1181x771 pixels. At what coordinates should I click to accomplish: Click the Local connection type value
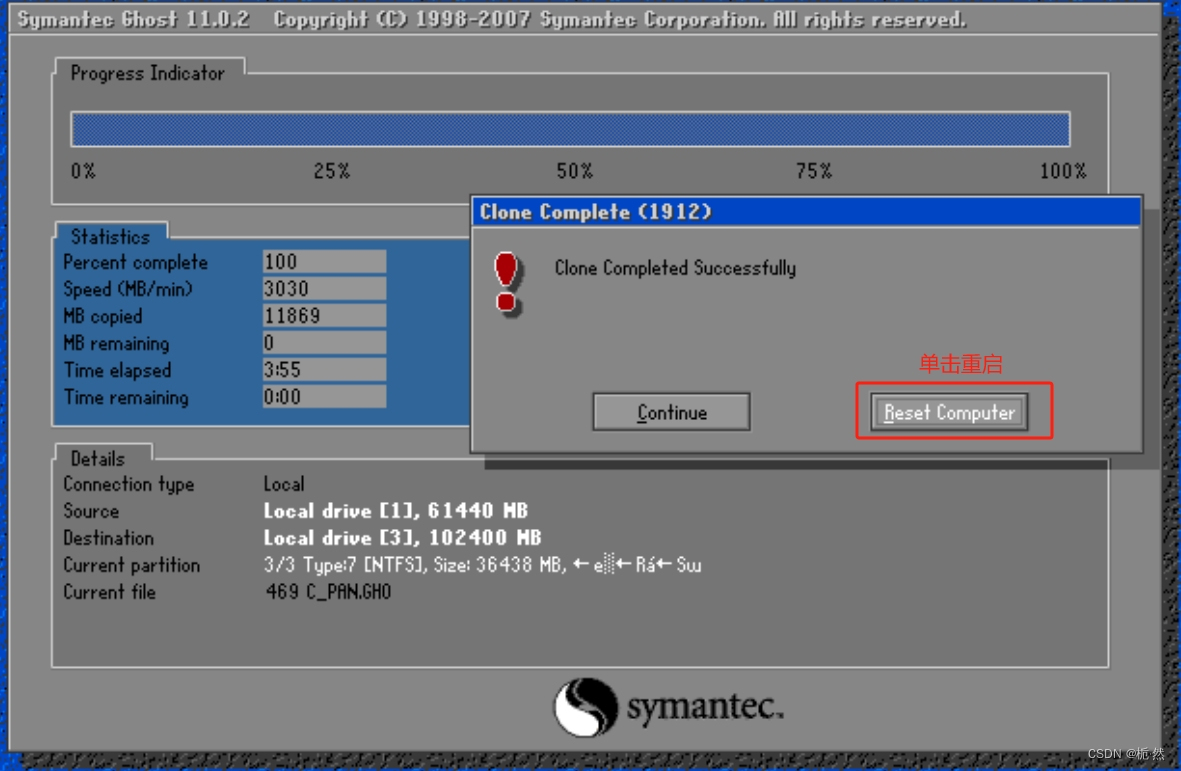[x=284, y=484]
